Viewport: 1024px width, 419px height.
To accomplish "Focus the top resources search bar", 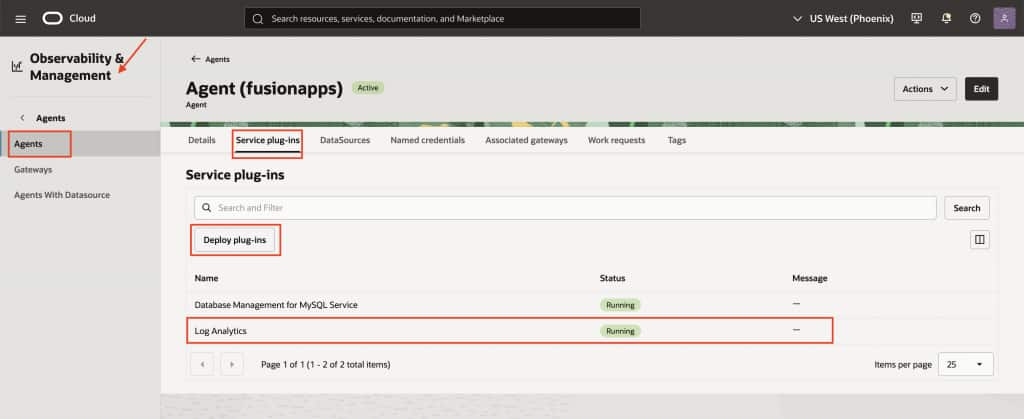I will pos(442,18).
